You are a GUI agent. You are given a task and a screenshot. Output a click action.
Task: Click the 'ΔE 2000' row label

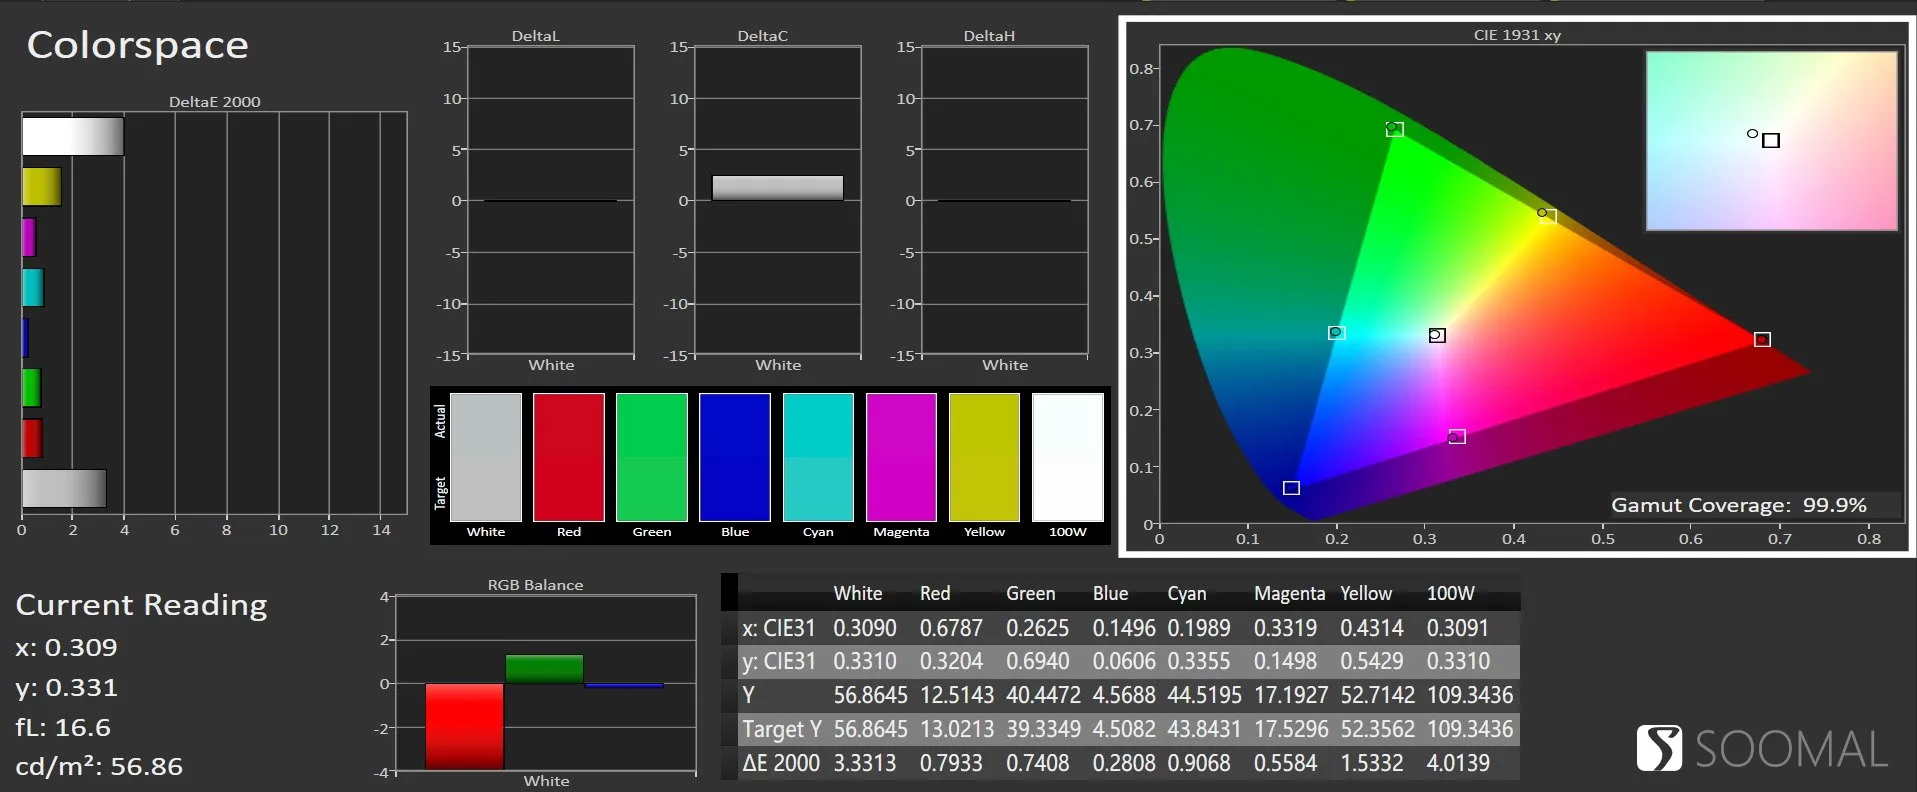(781, 763)
